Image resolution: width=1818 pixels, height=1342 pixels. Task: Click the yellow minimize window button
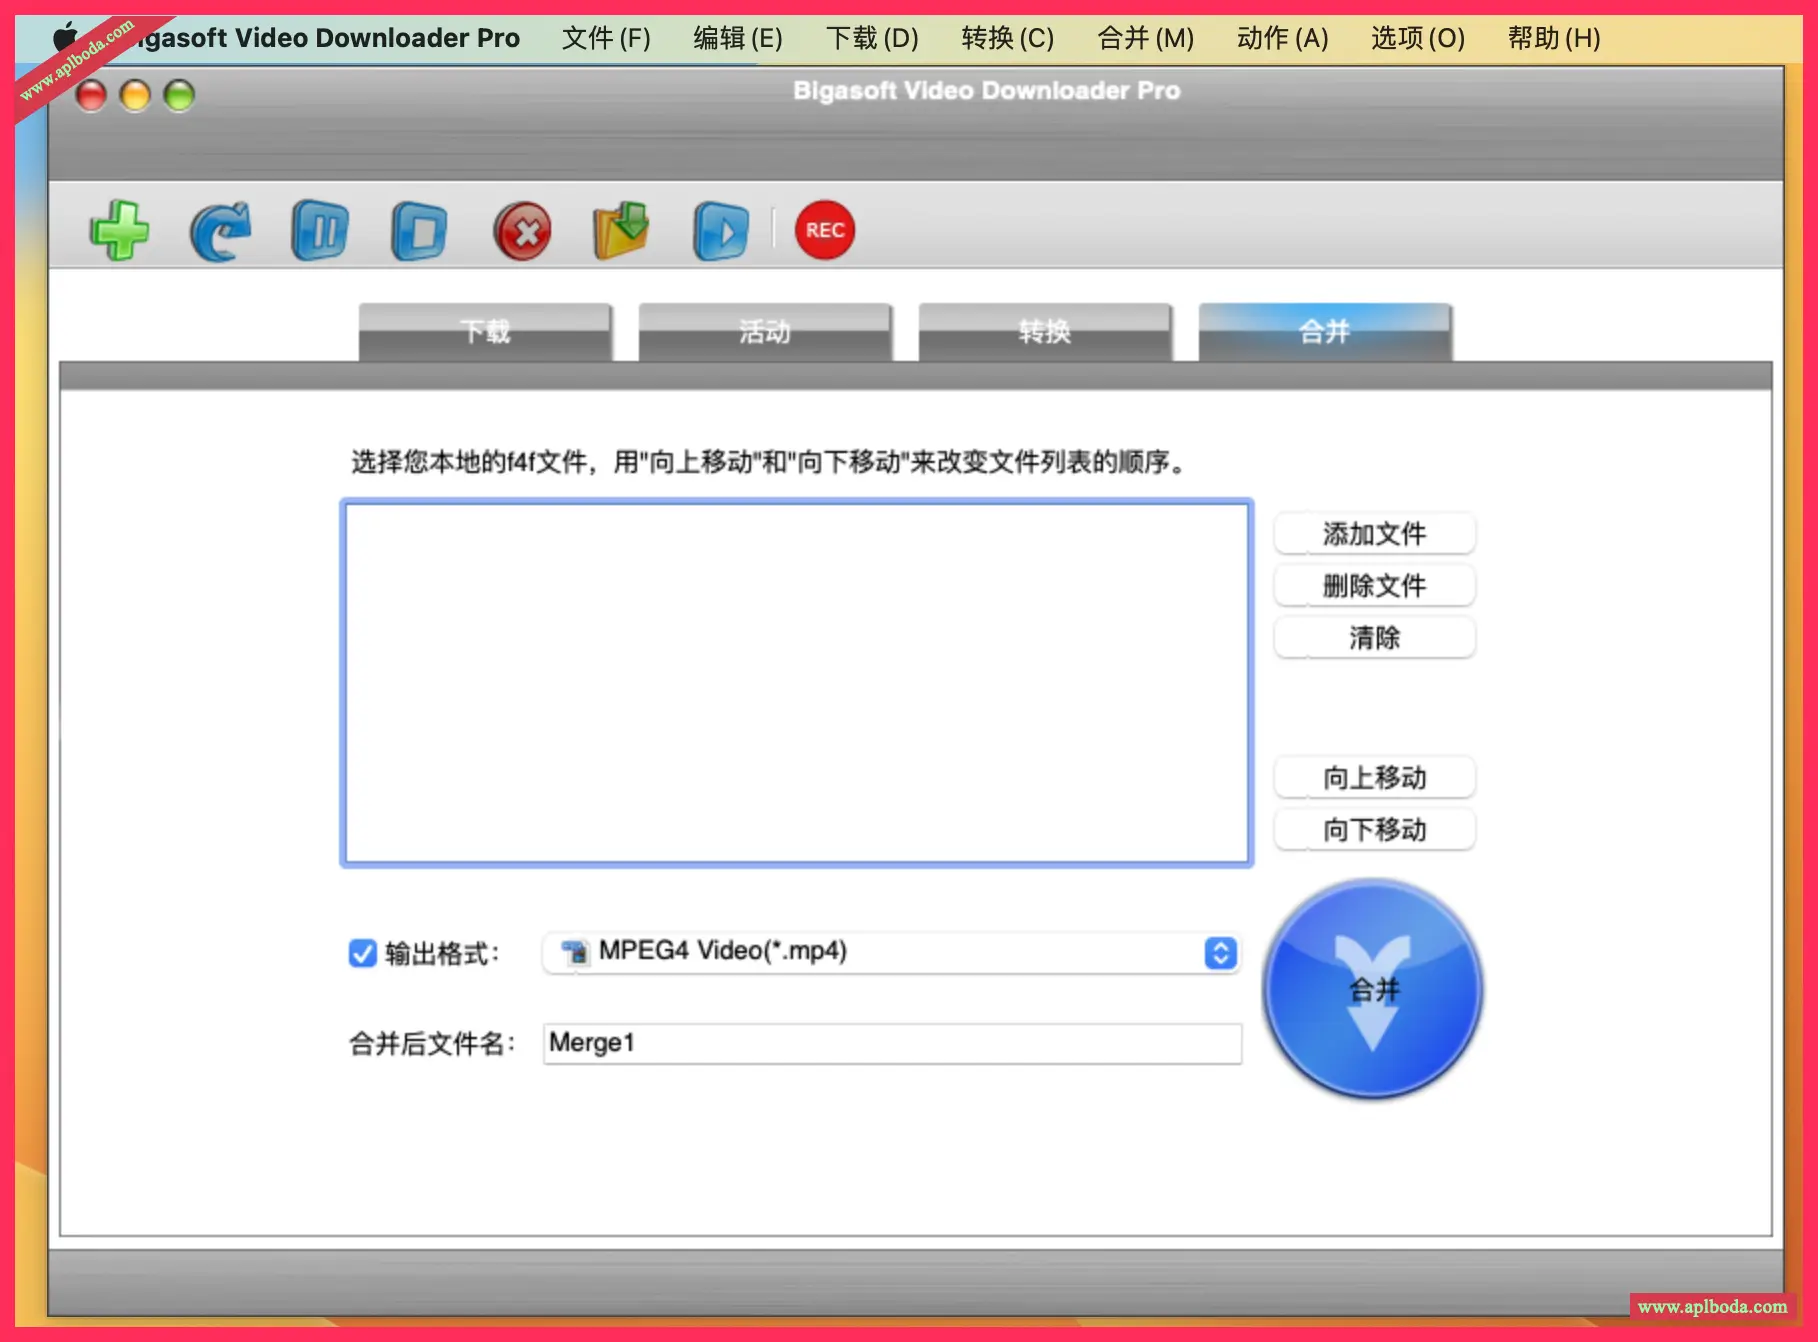pyautogui.click(x=135, y=96)
